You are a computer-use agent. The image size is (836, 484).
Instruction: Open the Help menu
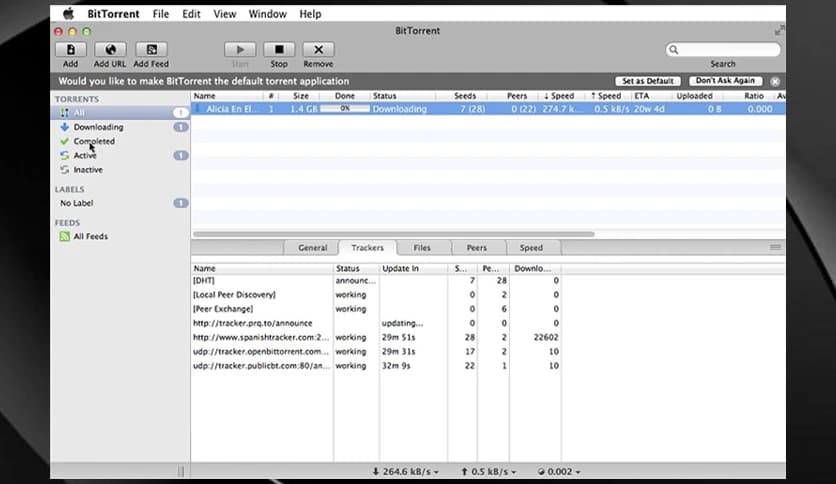[x=310, y=14]
